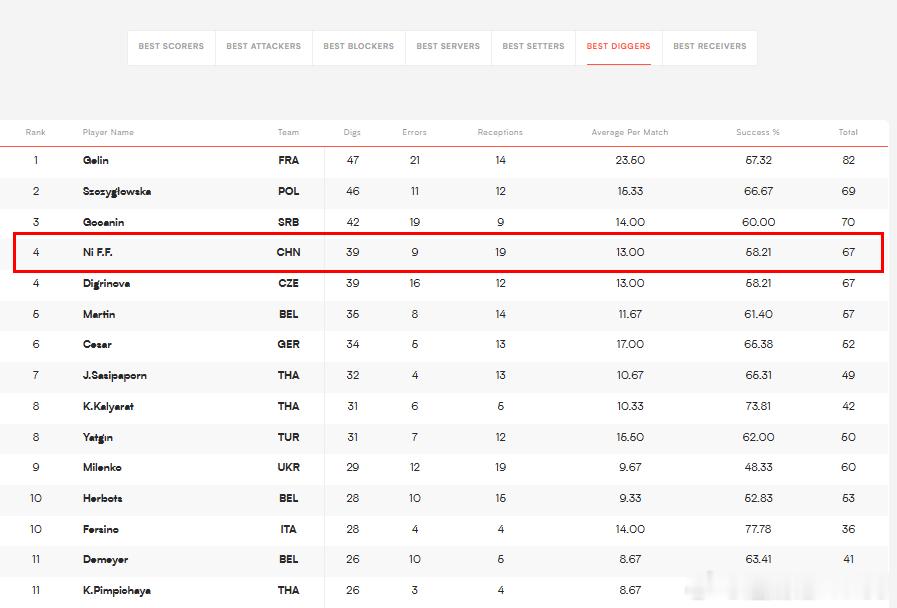Click Martin's 61.40 success value
Viewport: 897px width, 608px height.
coord(758,314)
